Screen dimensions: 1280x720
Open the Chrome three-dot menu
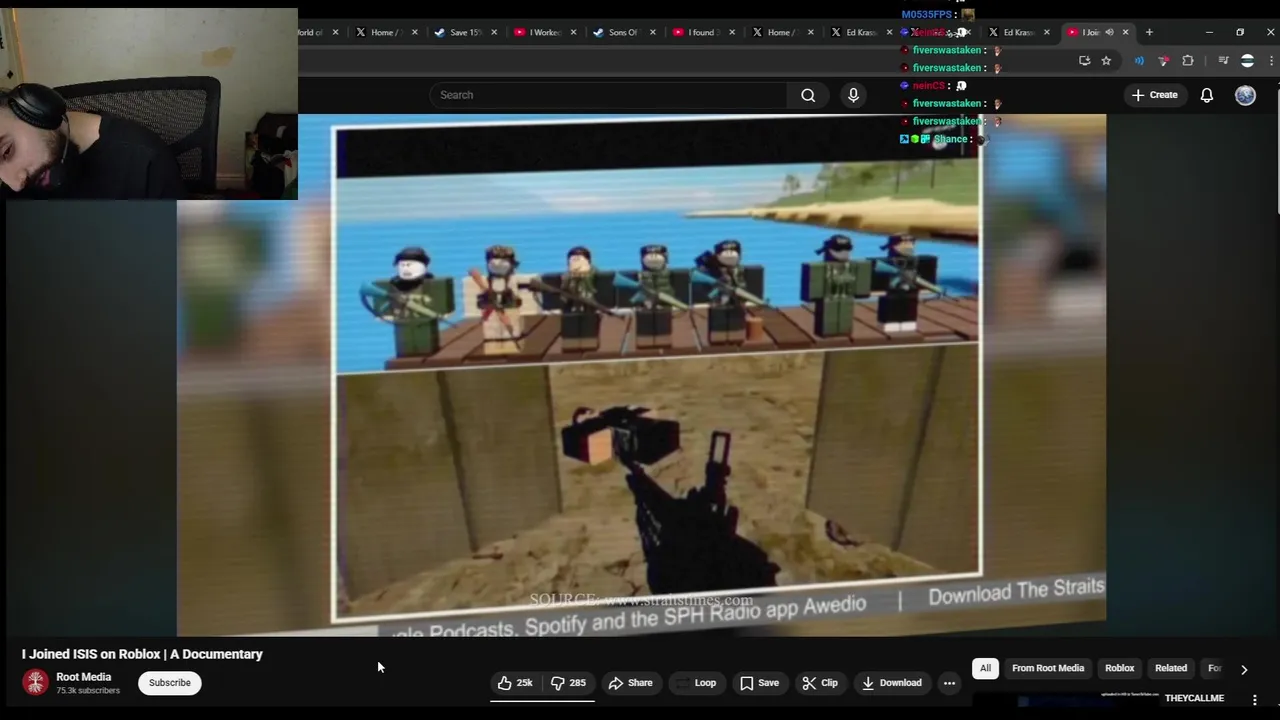point(1272,61)
